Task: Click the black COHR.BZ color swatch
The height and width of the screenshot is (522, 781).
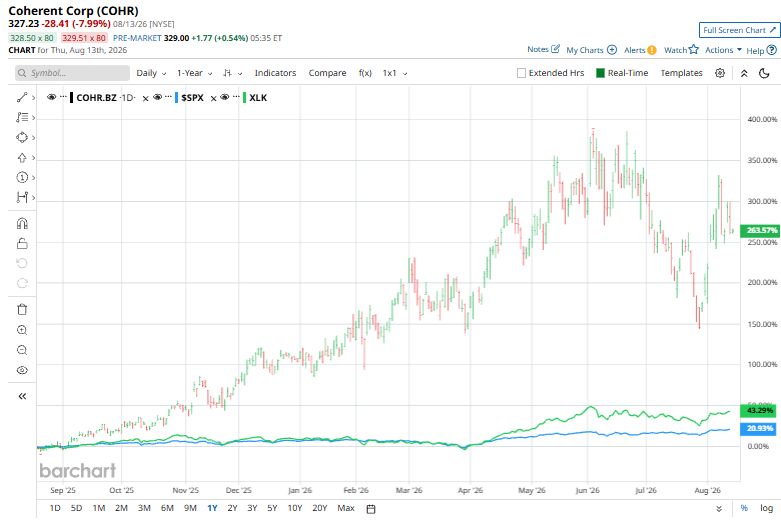Action: pyautogui.click(x=72, y=98)
